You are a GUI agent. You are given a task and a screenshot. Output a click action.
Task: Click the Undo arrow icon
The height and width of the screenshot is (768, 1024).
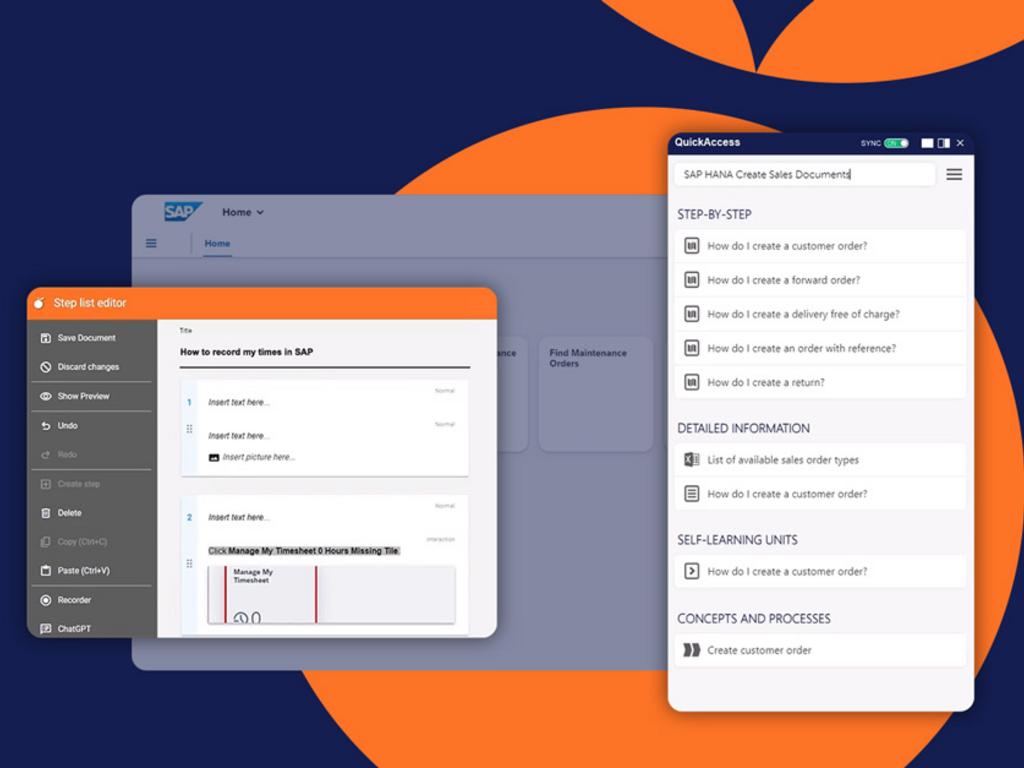(x=45, y=426)
